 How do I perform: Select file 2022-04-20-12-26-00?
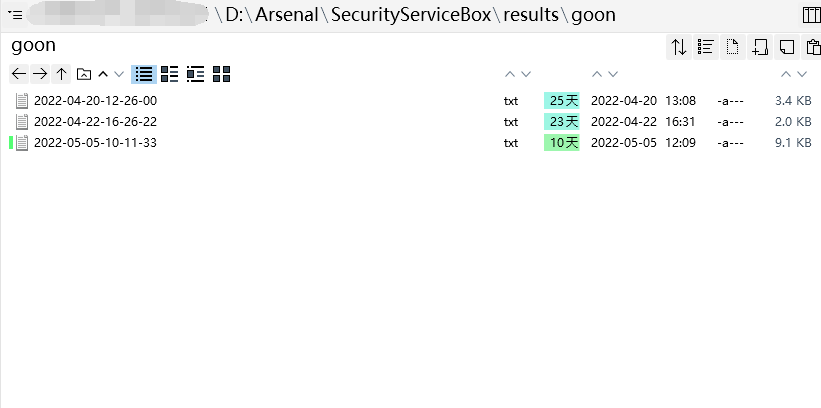click(x=95, y=100)
